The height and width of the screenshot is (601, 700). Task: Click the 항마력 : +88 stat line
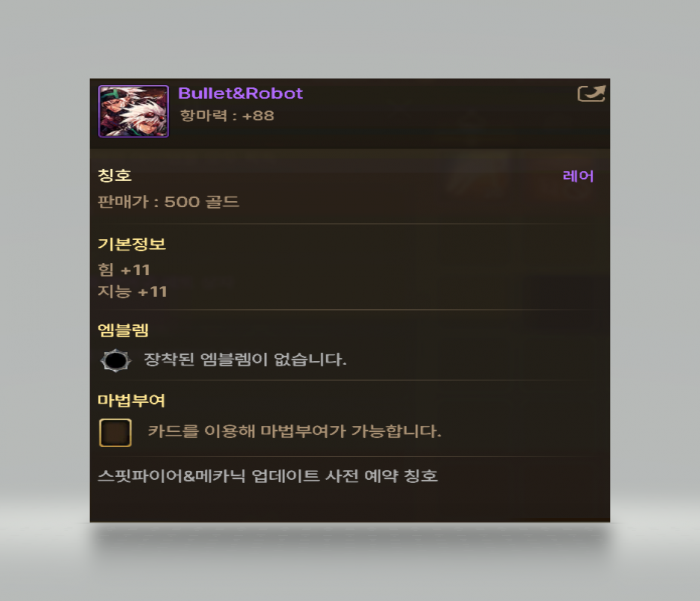[227, 116]
